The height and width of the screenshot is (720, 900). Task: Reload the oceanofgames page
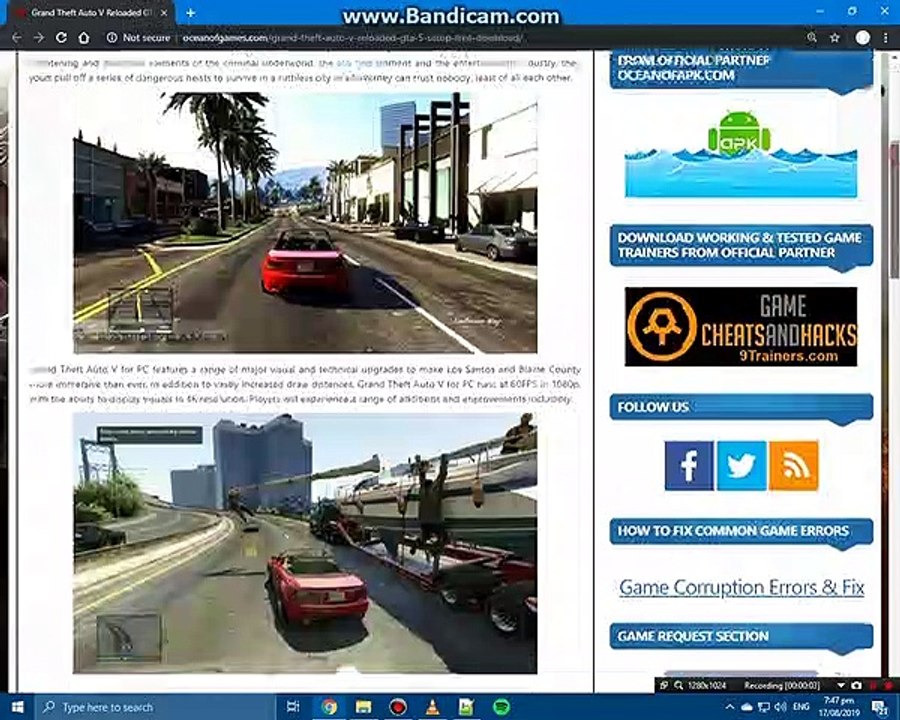(x=61, y=38)
